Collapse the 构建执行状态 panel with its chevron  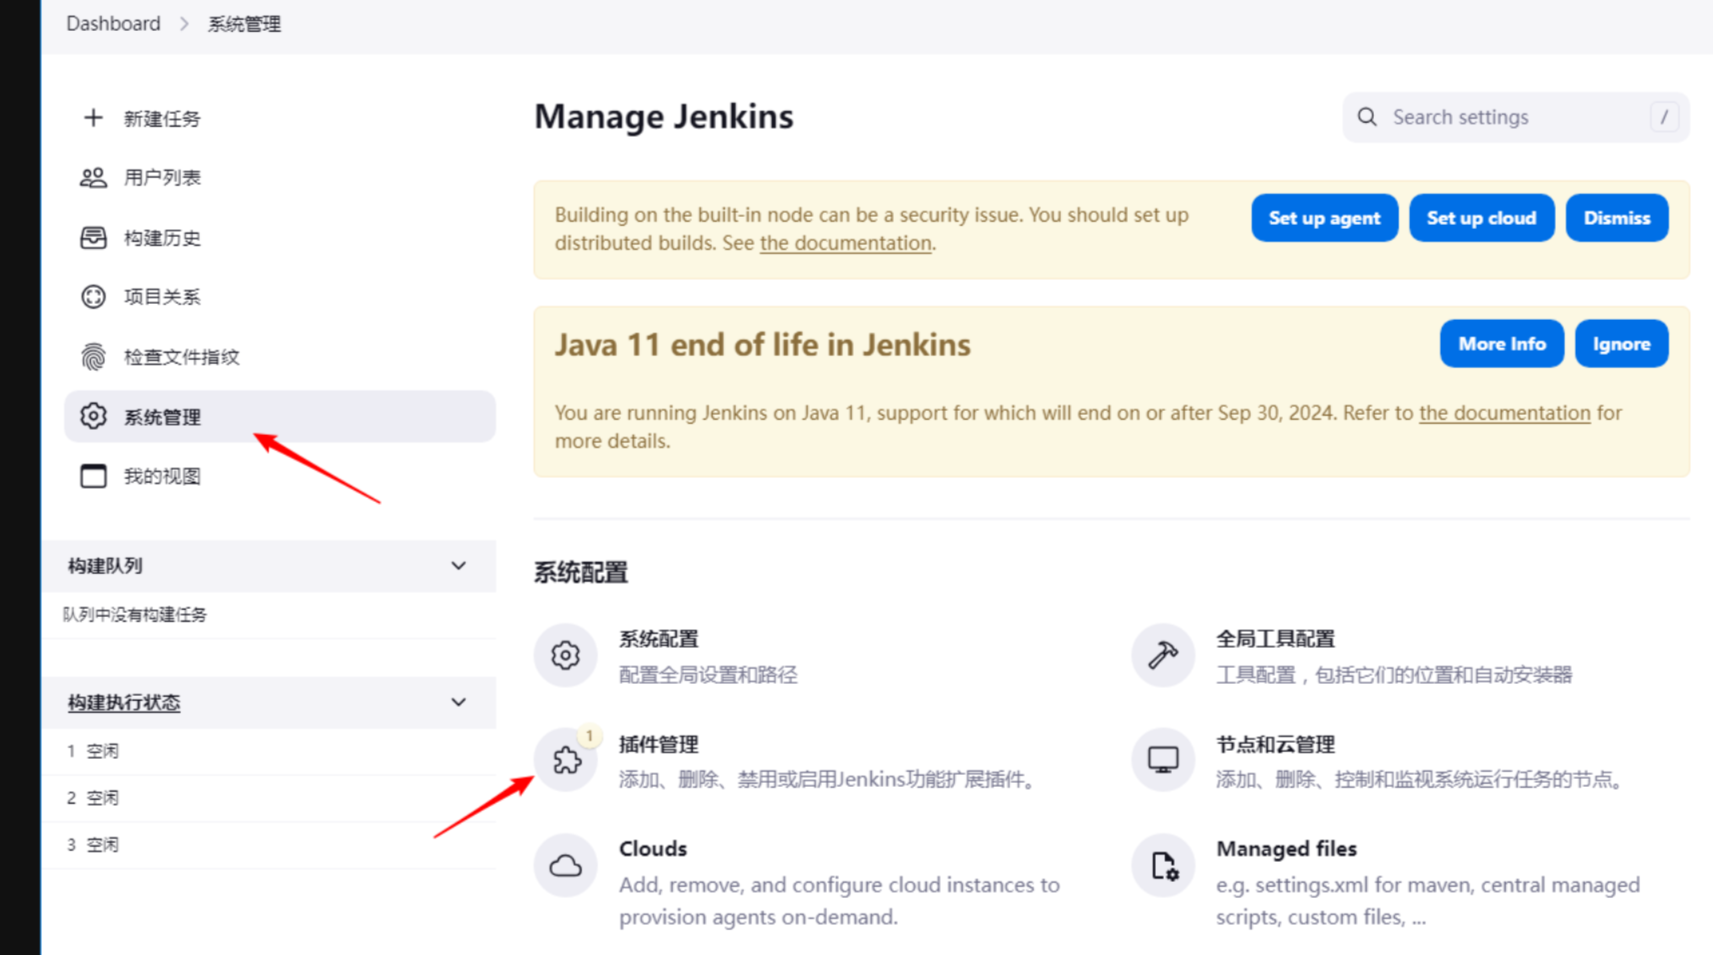pos(458,702)
